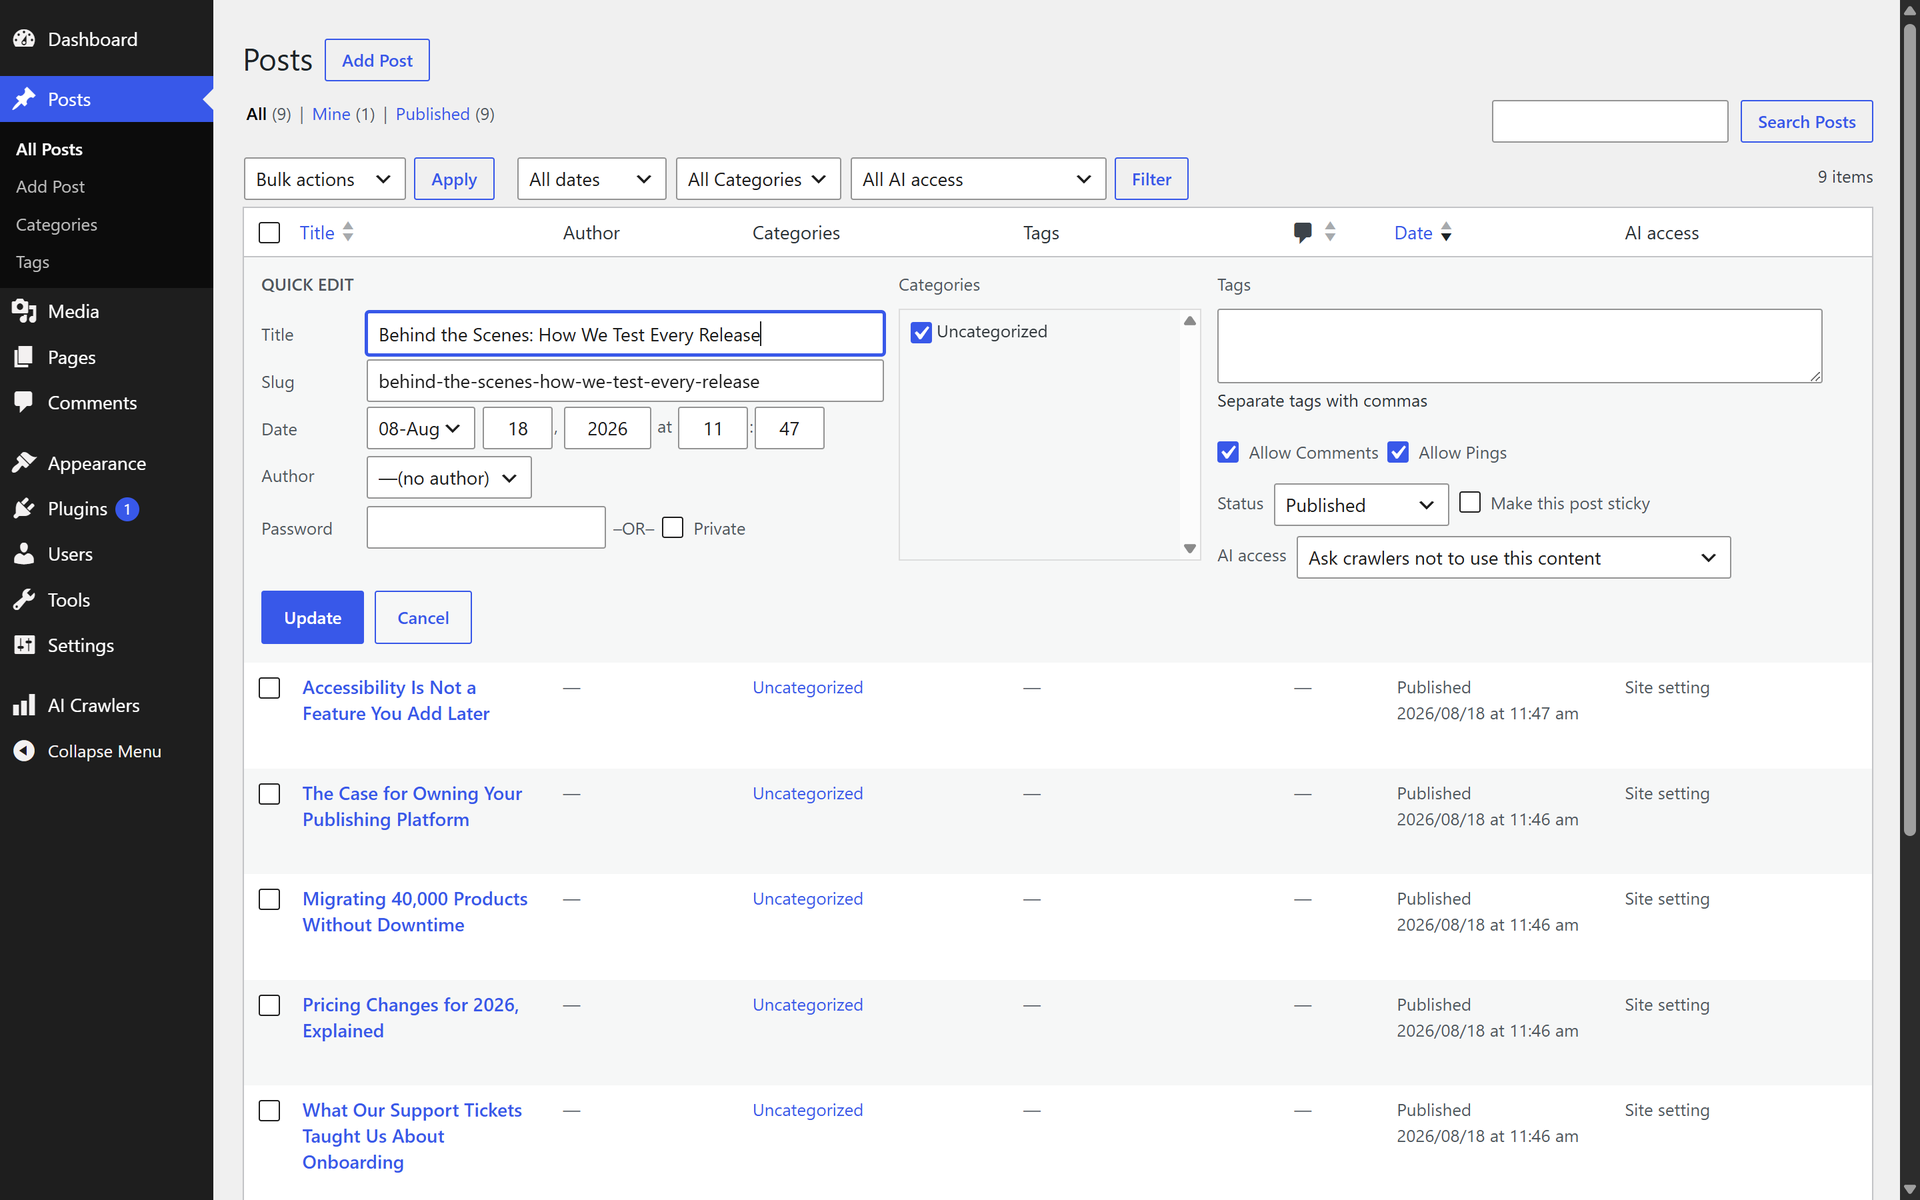The height and width of the screenshot is (1200, 1920).
Task: Click the comments column sort arrows
Action: click(1330, 232)
